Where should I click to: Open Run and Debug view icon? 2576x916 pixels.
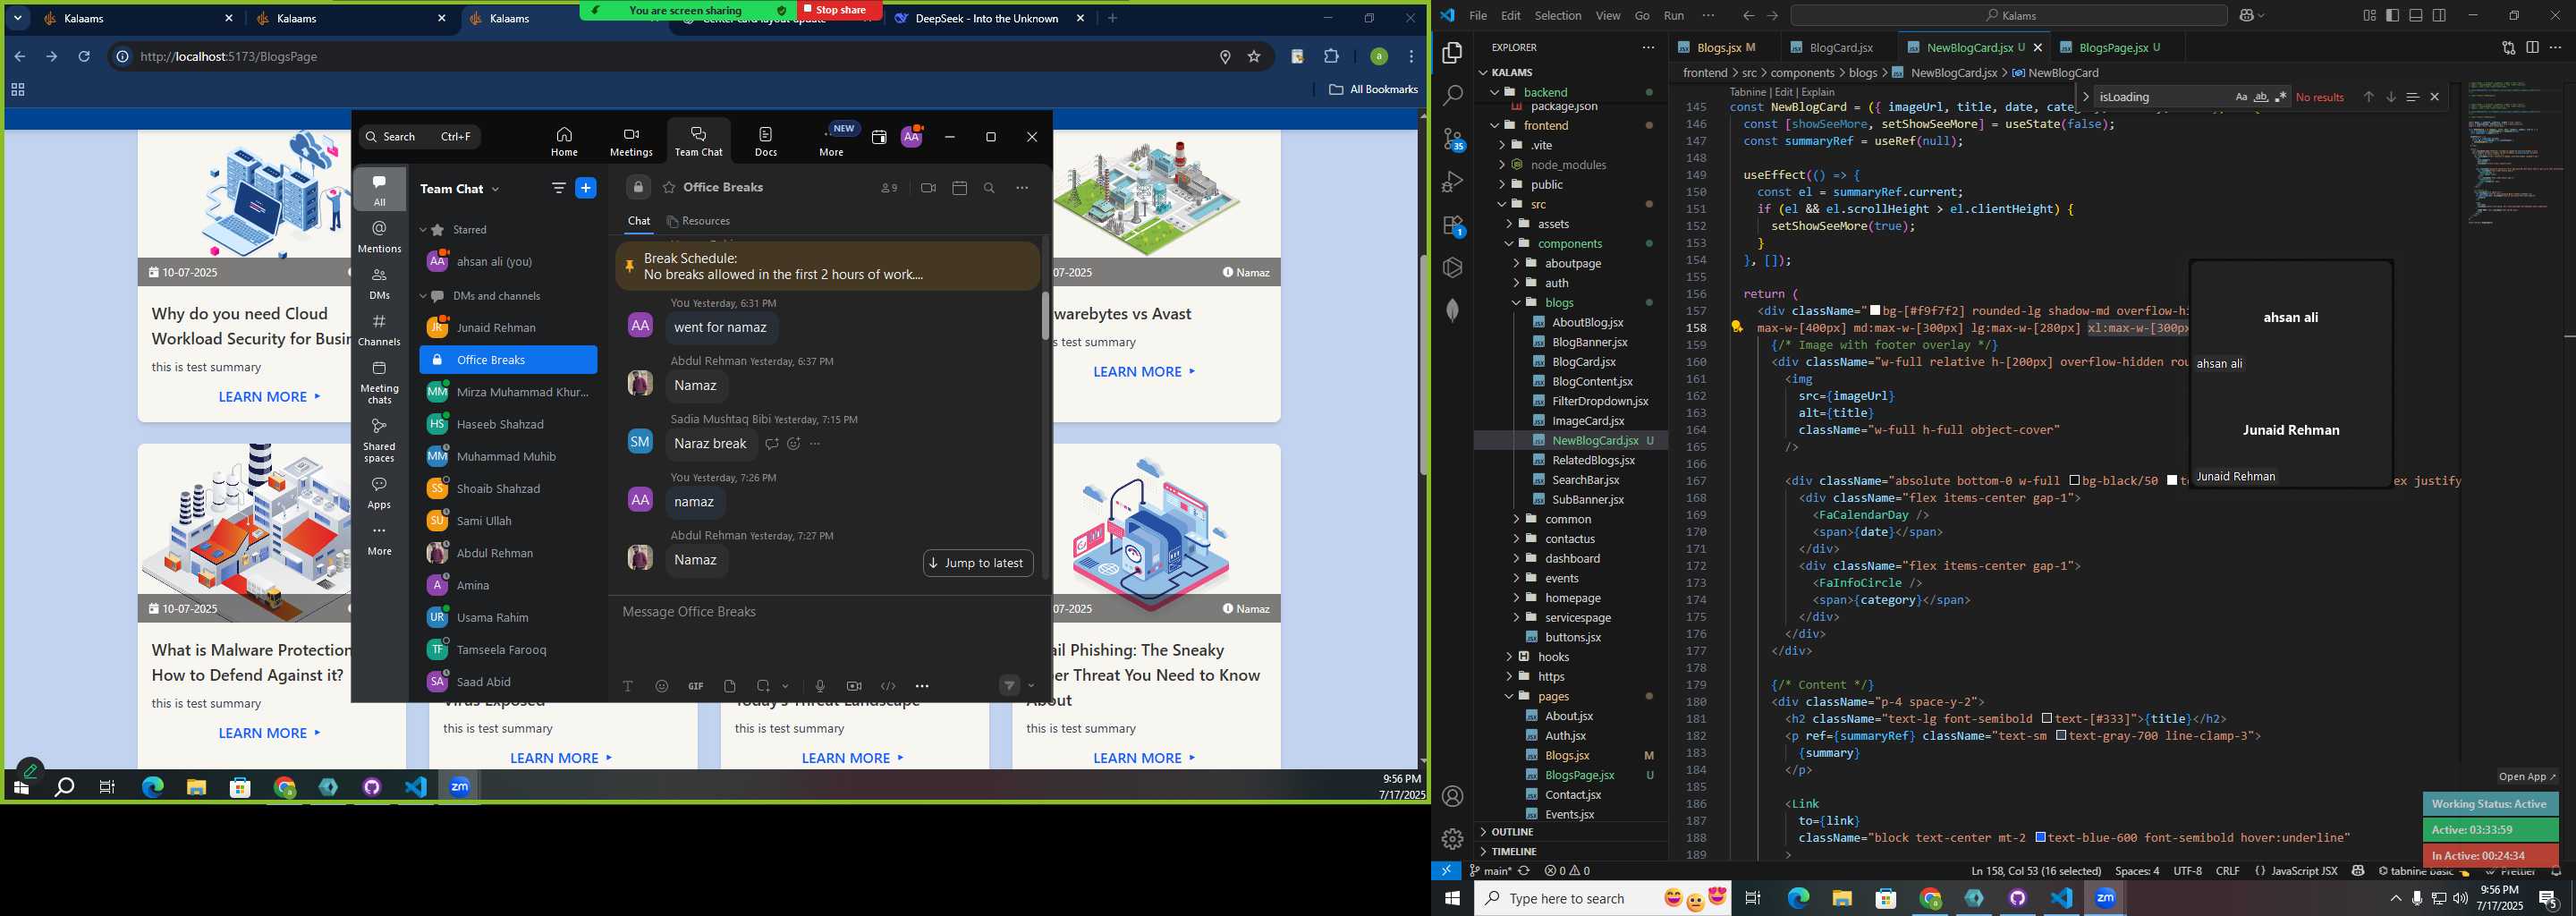tap(1453, 182)
